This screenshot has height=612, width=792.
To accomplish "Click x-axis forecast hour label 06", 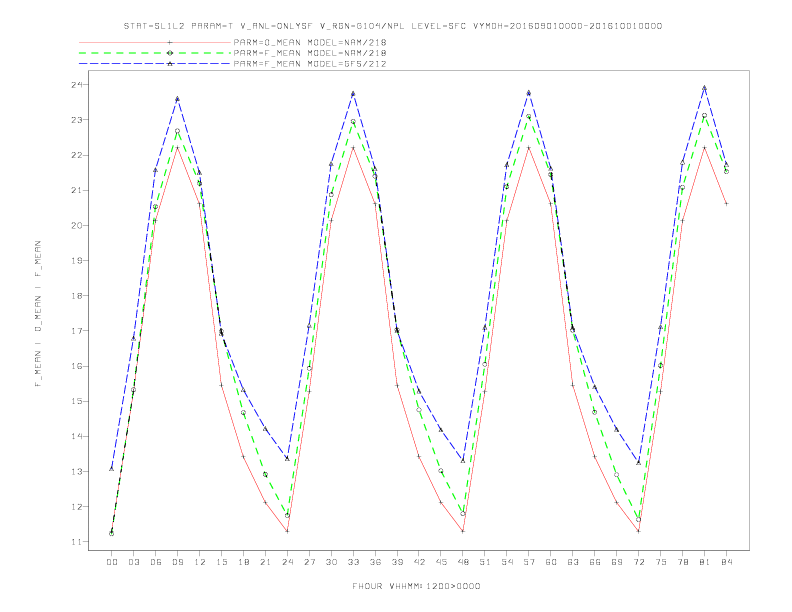I will 156,562.
